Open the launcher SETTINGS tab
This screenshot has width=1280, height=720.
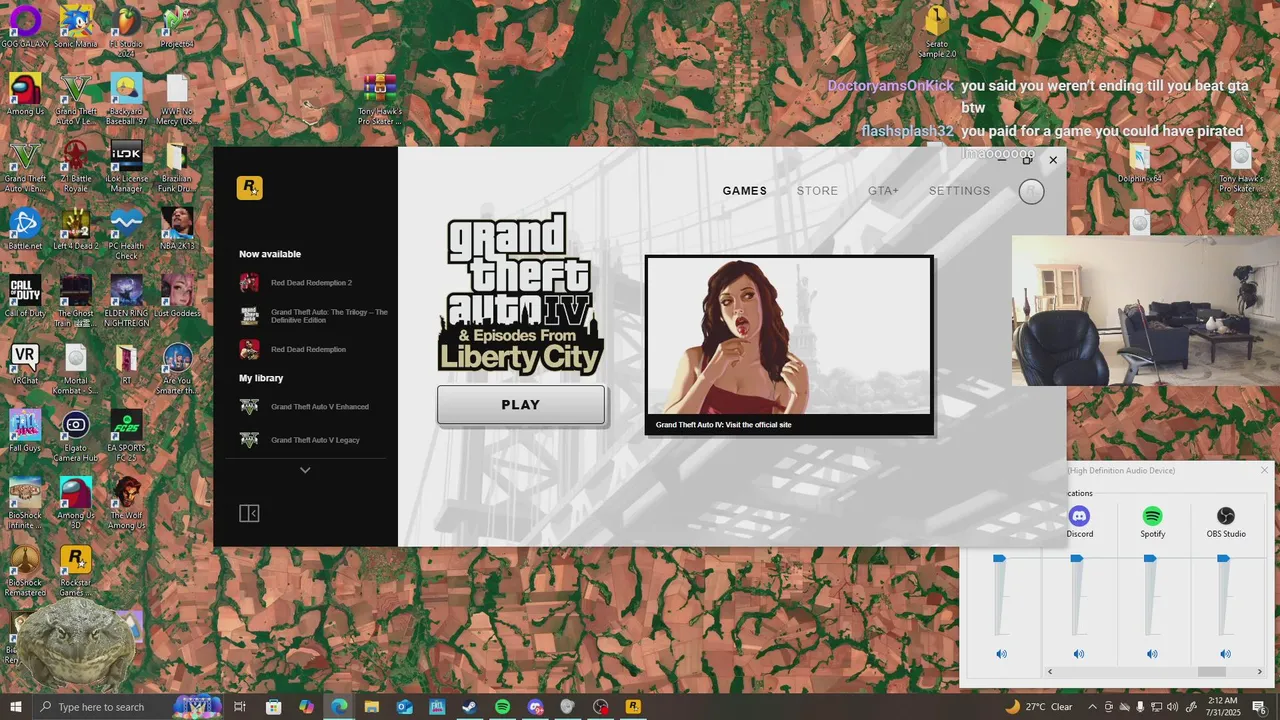click(959, 191)
